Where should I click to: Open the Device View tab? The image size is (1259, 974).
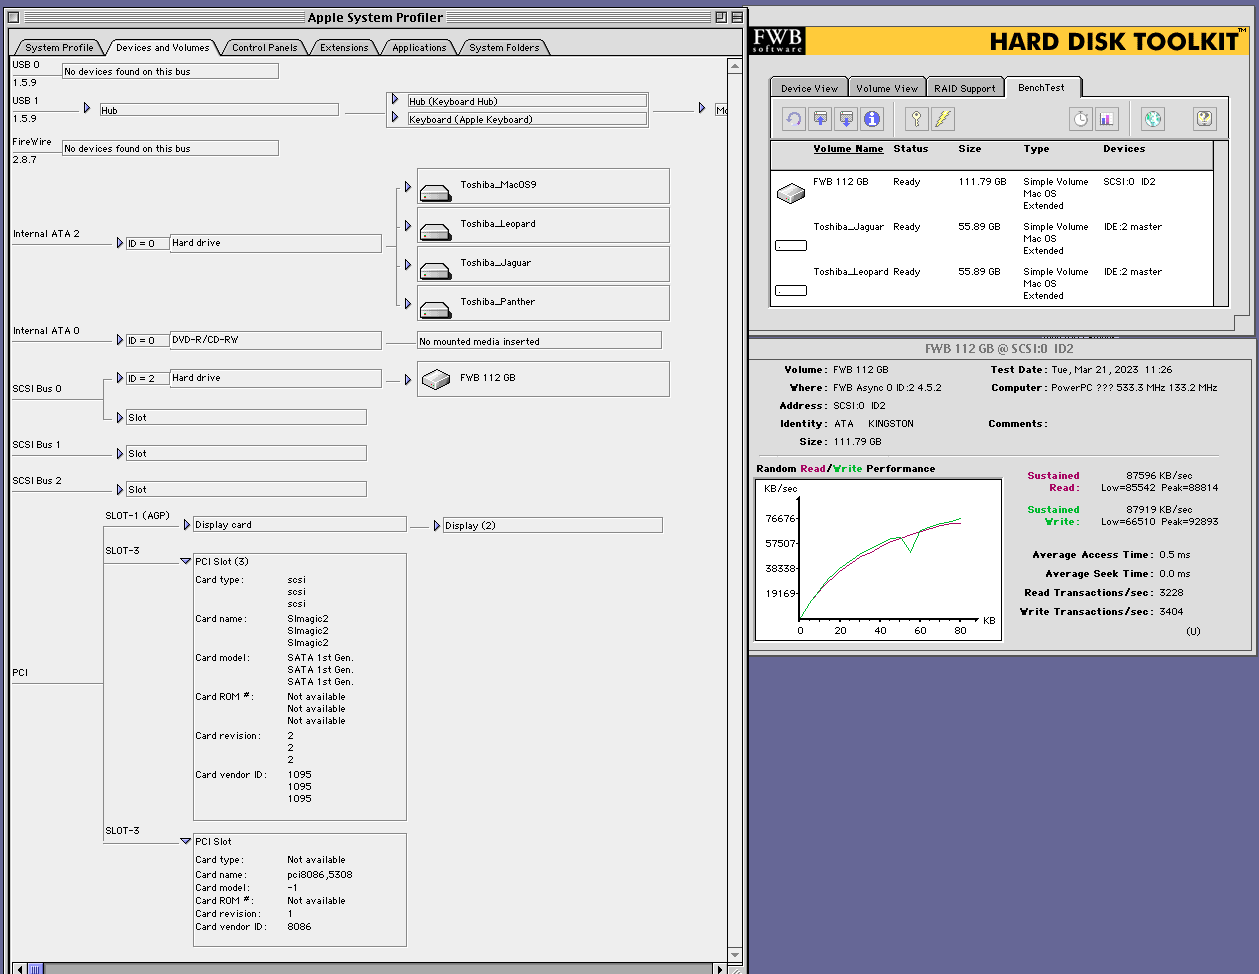tap(810, 88)
